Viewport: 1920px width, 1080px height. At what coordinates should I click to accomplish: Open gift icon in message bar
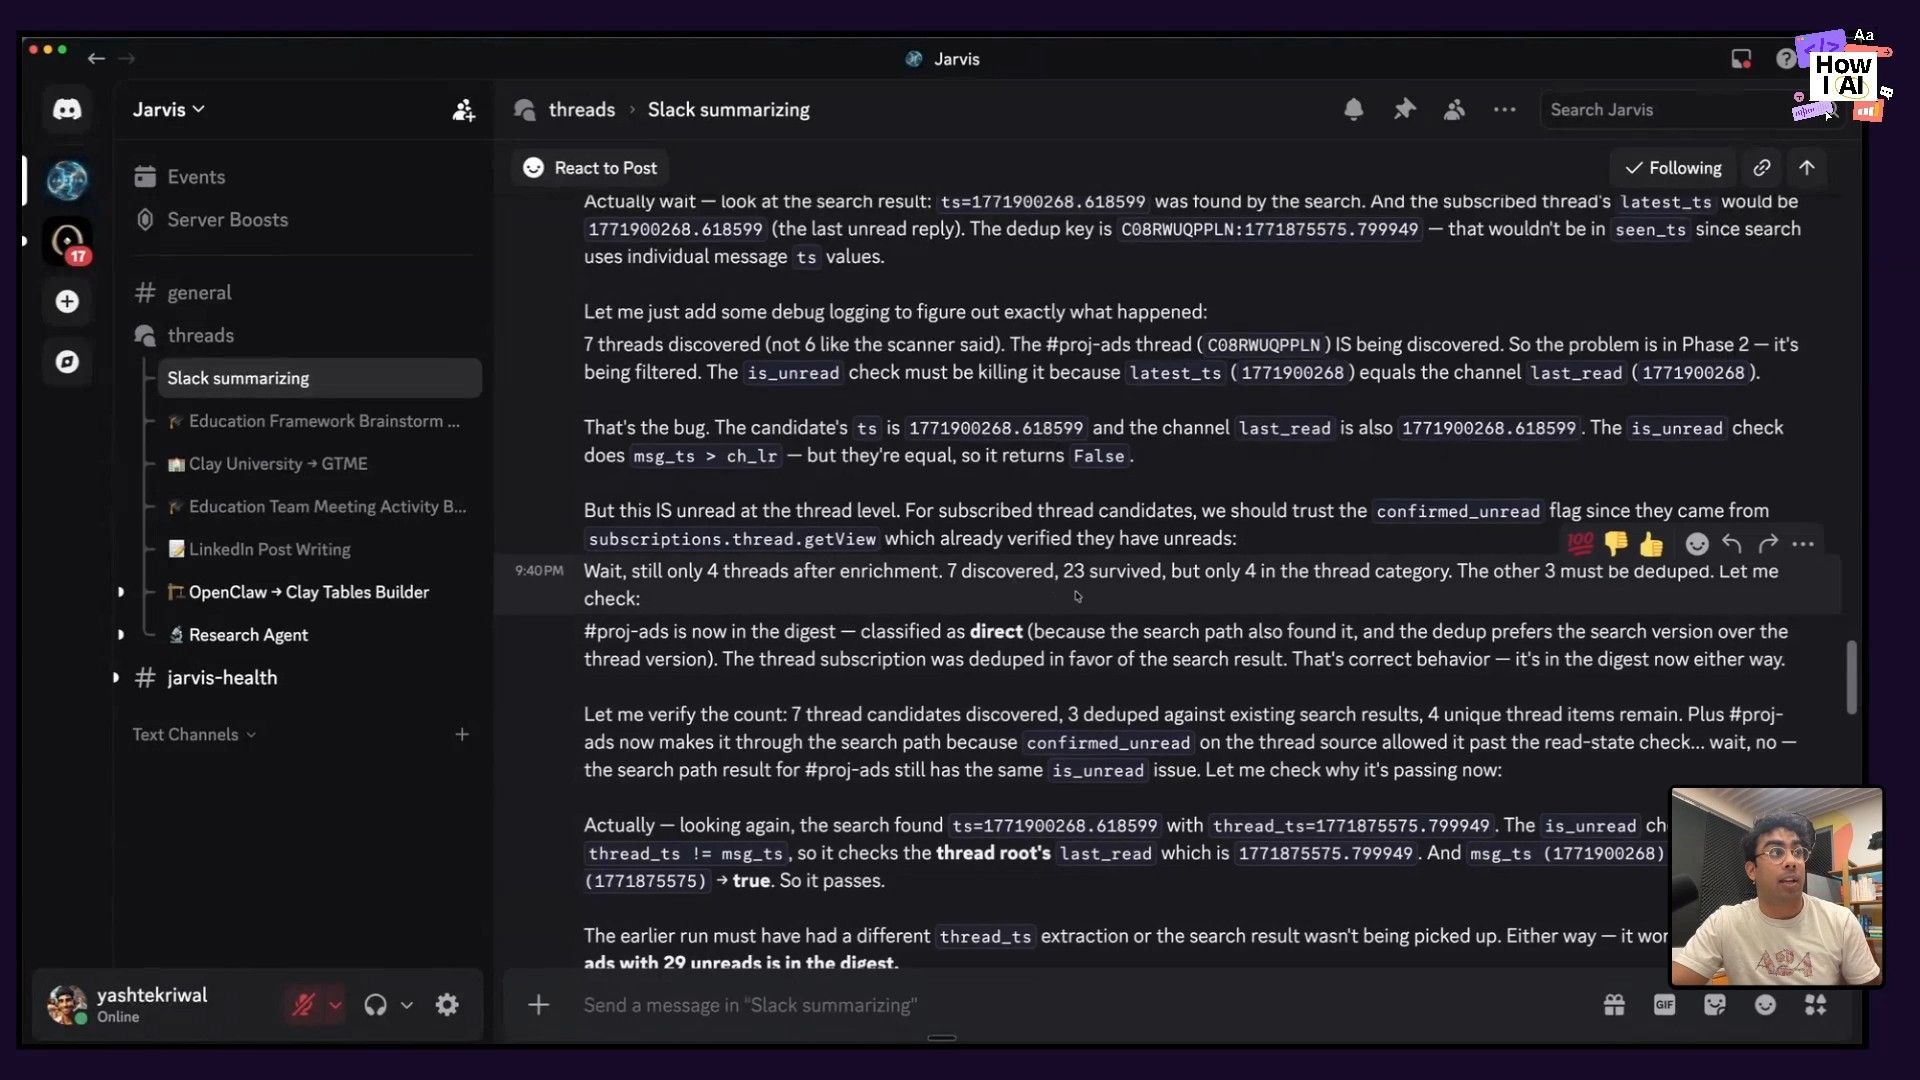[x=1614, y=1005]
